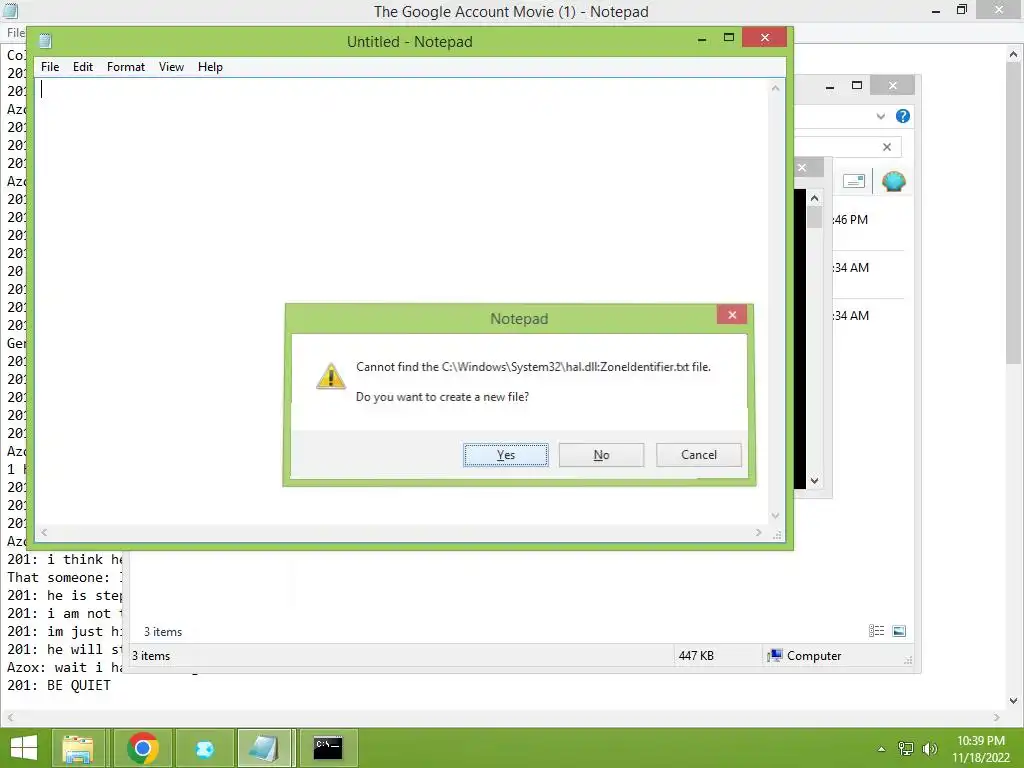Open the Edit menu in Untitled Notepad
The width and height of the screenshot is (1024, 768).
[x=82, y=67]
